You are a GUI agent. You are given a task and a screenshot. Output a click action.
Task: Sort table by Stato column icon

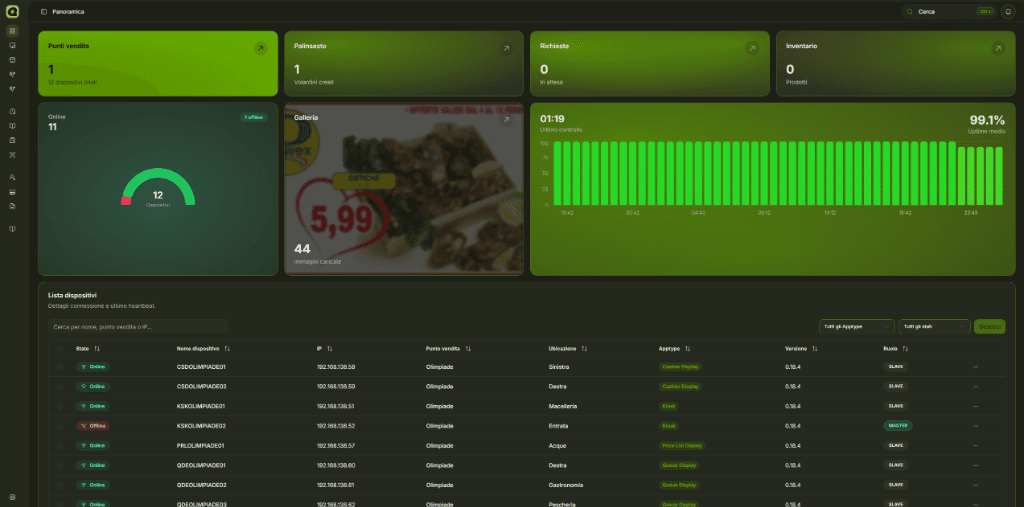(97, 349)
